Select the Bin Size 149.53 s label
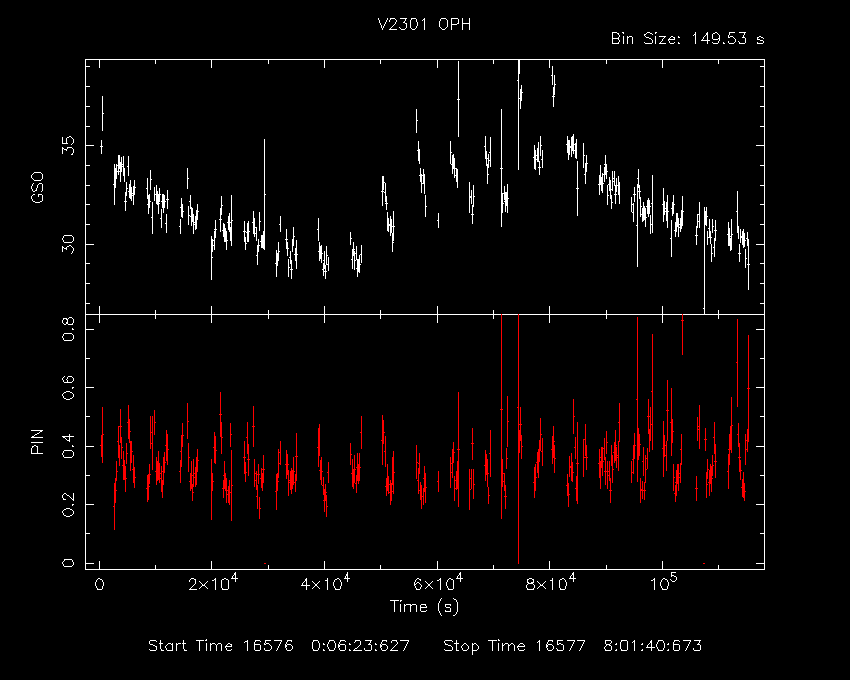The width and height of the screenshot is (850, 680). point(687,39)
